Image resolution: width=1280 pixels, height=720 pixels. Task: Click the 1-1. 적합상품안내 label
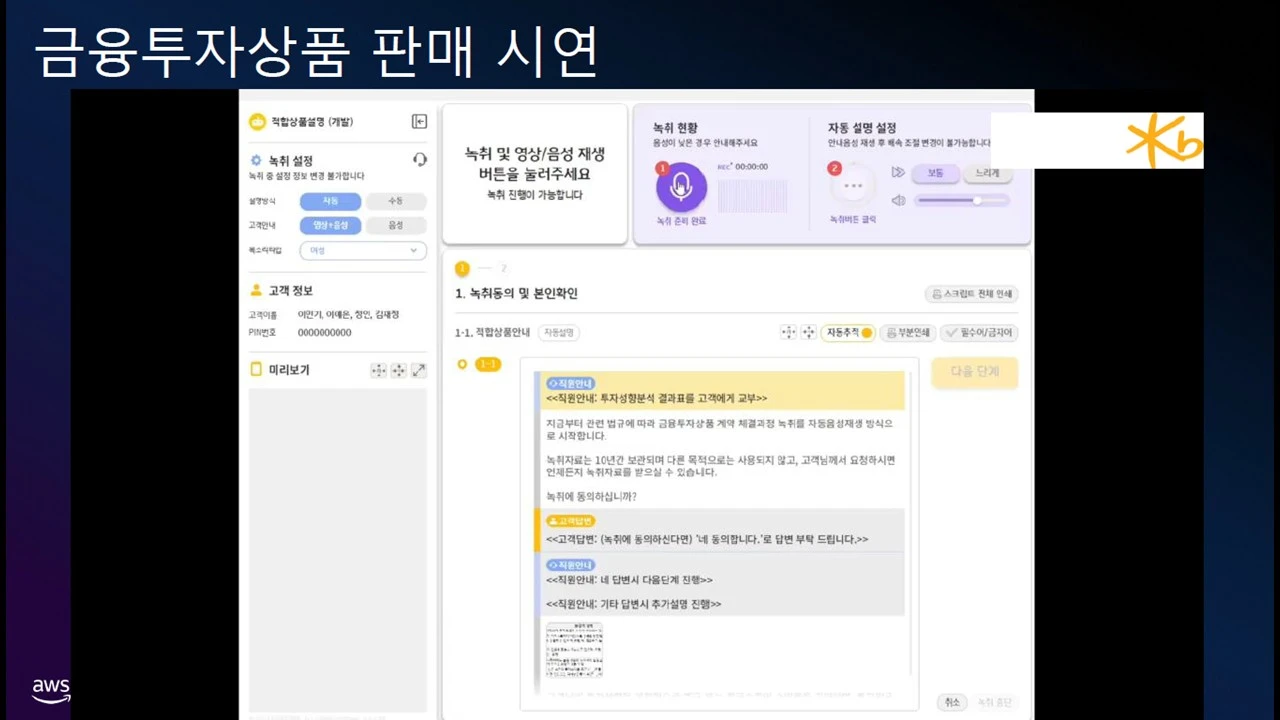(x=492, y=333)
